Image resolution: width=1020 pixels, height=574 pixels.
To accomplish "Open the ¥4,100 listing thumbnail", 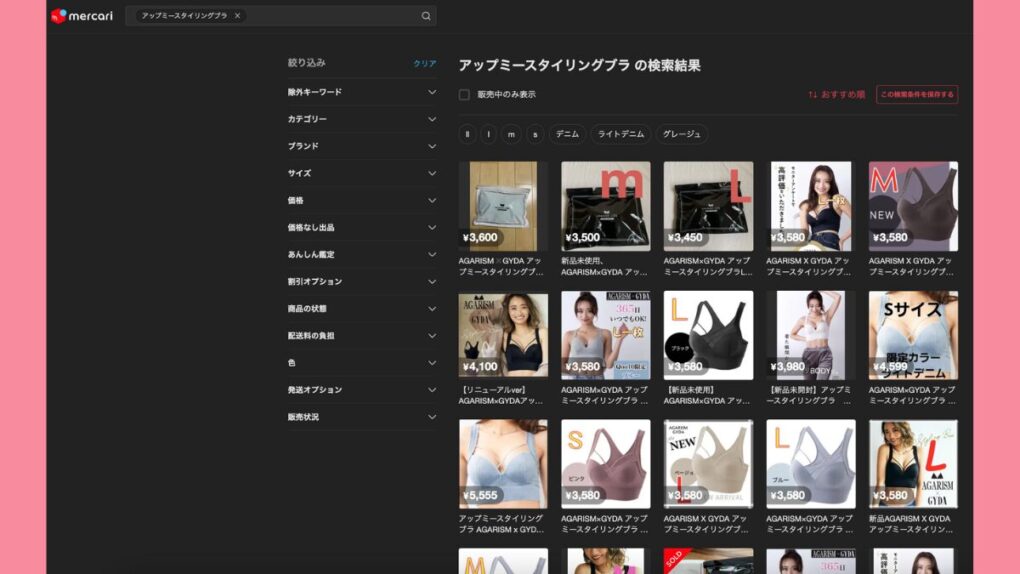I will [503, 335].
